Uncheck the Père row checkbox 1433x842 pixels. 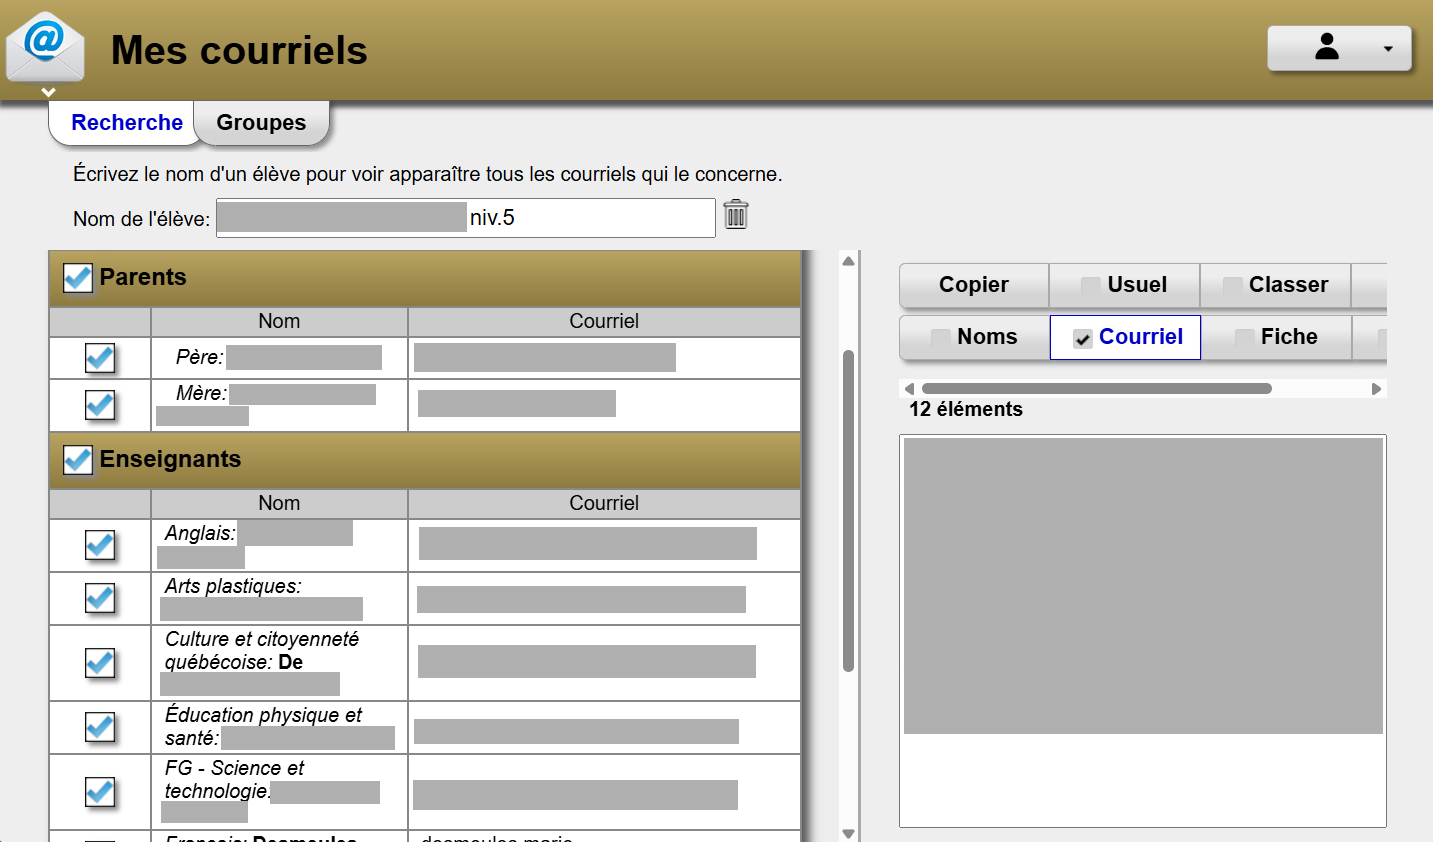[100, 358]
